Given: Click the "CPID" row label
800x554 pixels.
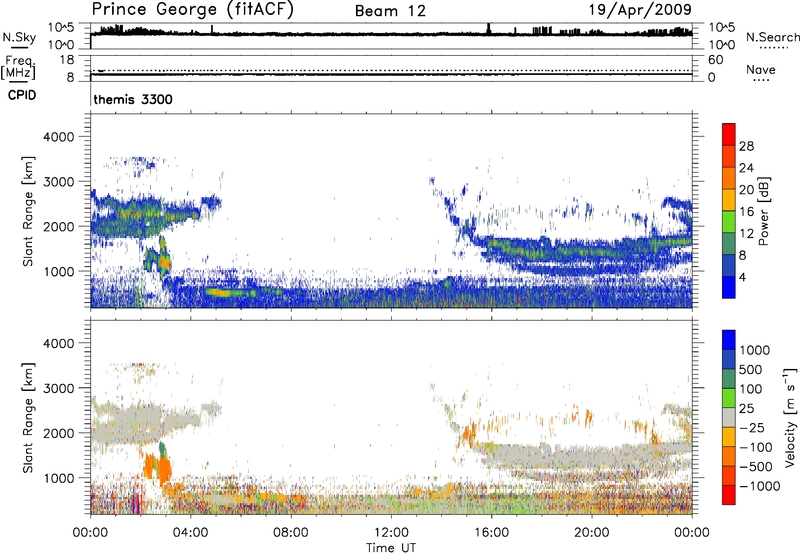Looking at the screenshot, I should point(22,95).
